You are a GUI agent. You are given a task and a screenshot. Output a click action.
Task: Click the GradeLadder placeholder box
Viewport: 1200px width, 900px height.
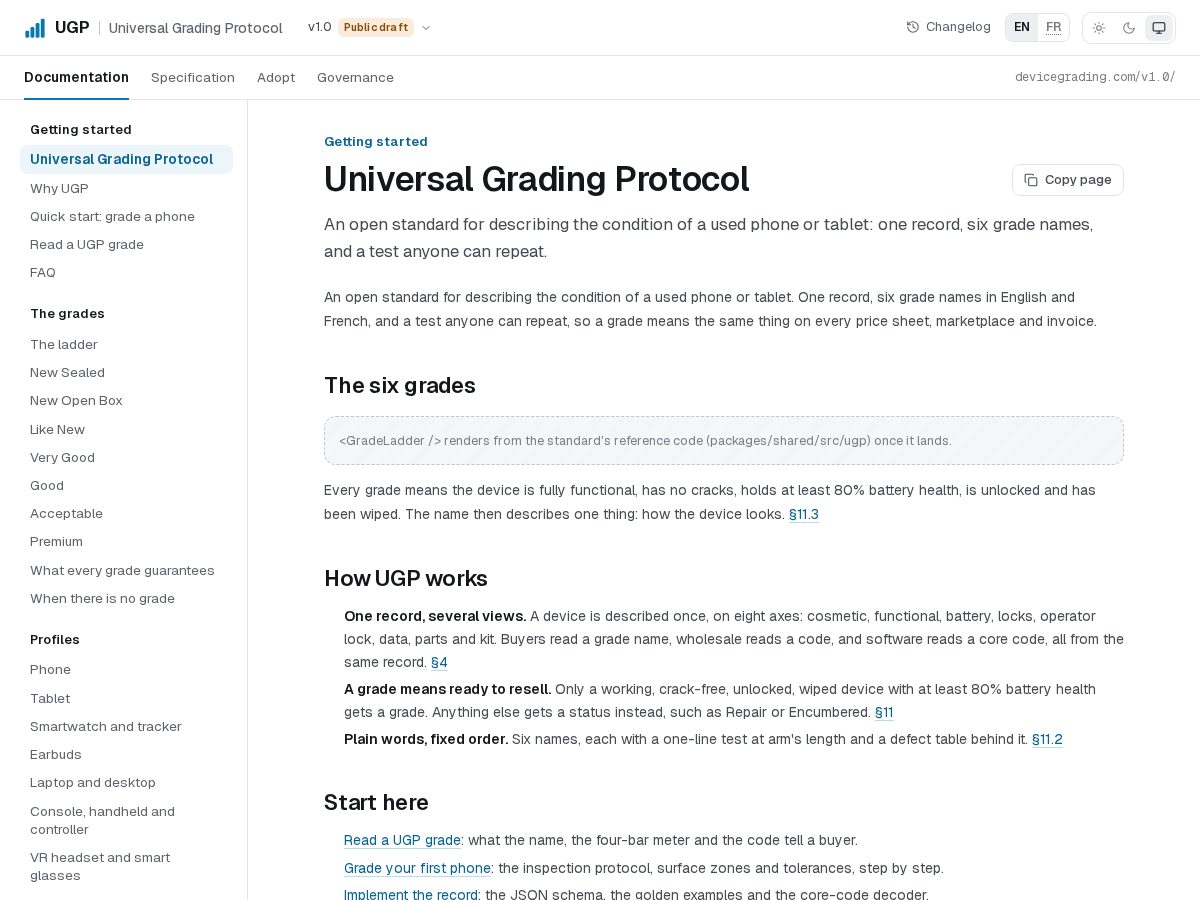point(724,440)
